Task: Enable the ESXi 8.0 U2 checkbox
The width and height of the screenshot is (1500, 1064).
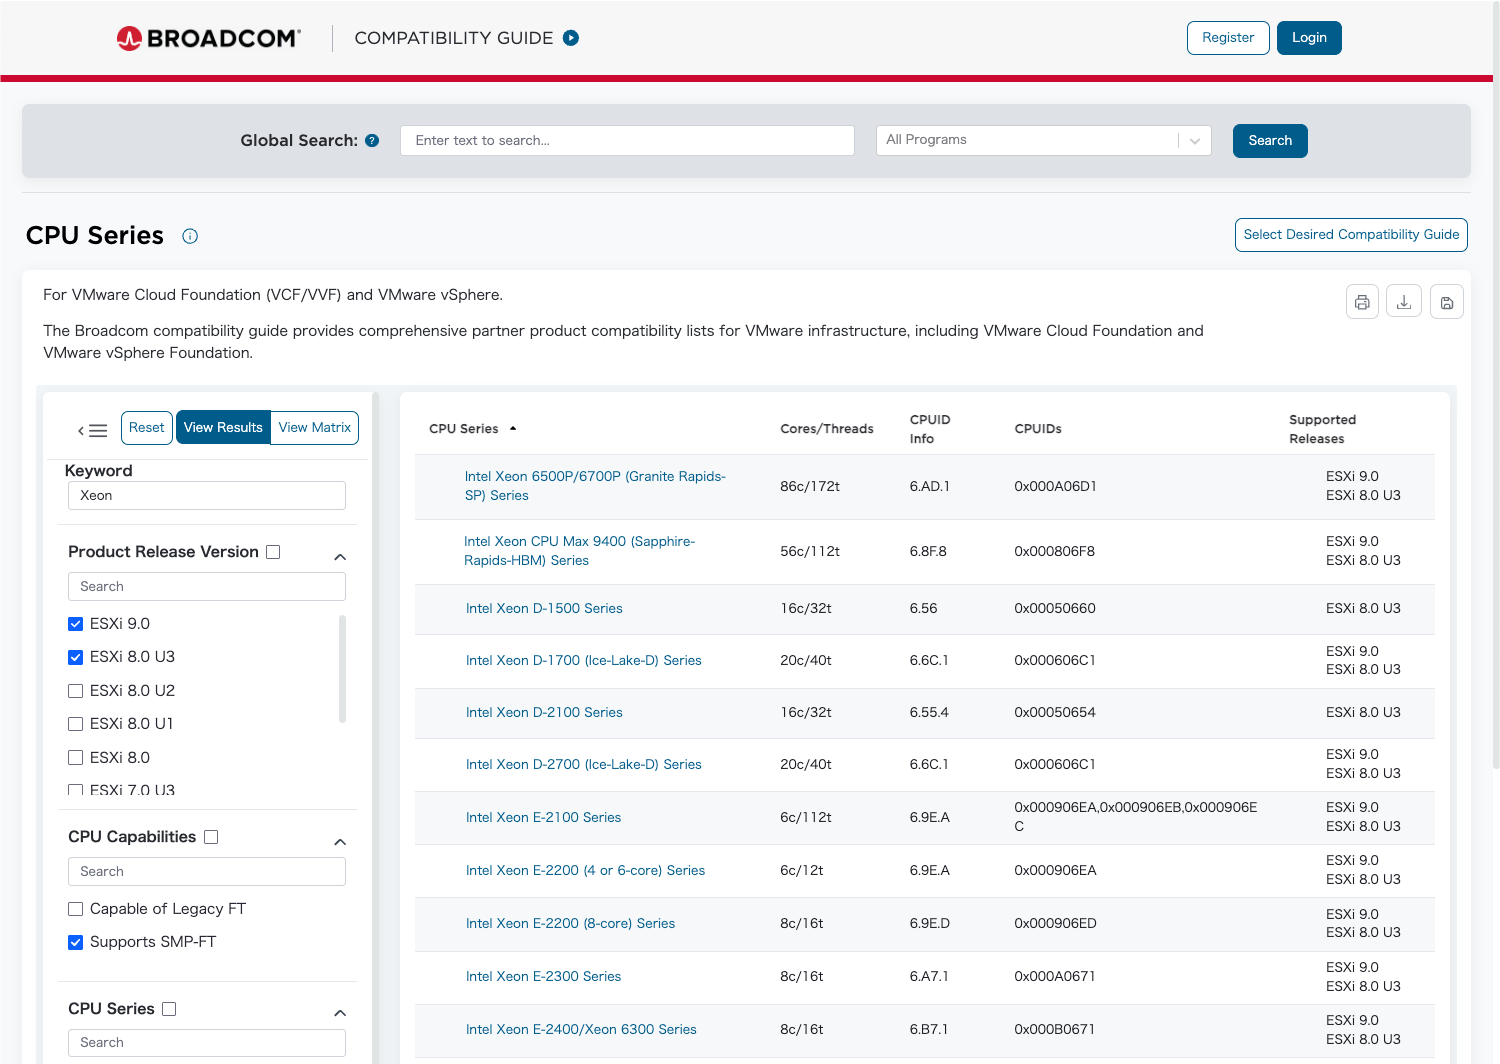Action: (75, 690)
